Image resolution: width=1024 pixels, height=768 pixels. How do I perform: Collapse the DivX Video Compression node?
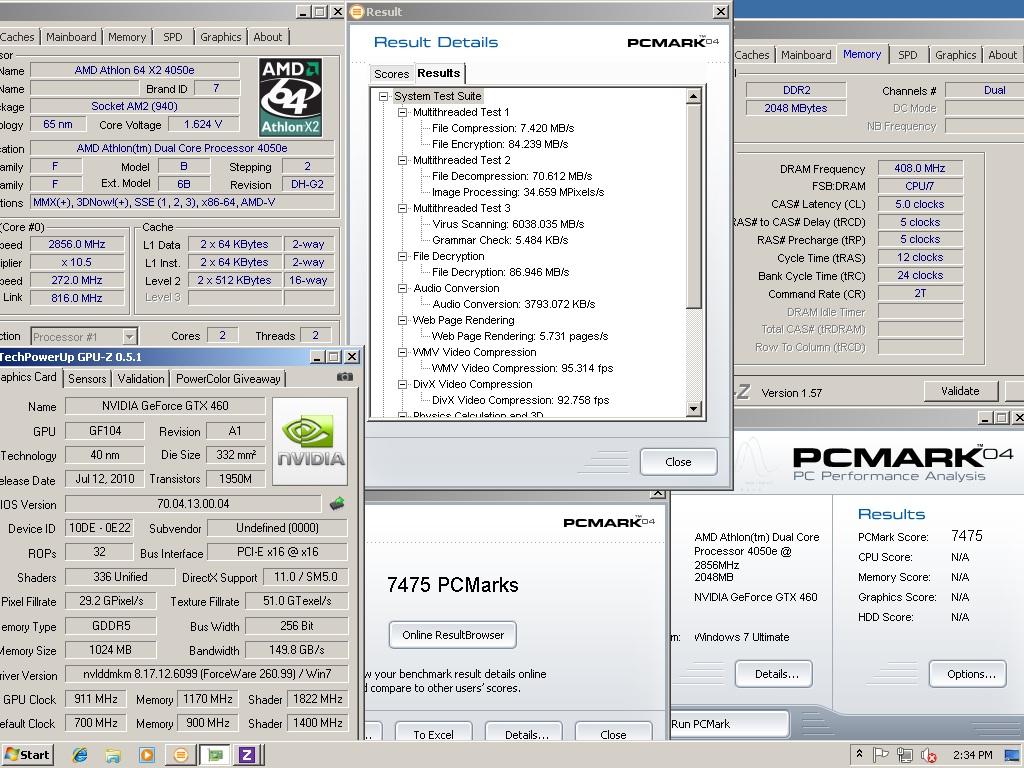point(403,384)
